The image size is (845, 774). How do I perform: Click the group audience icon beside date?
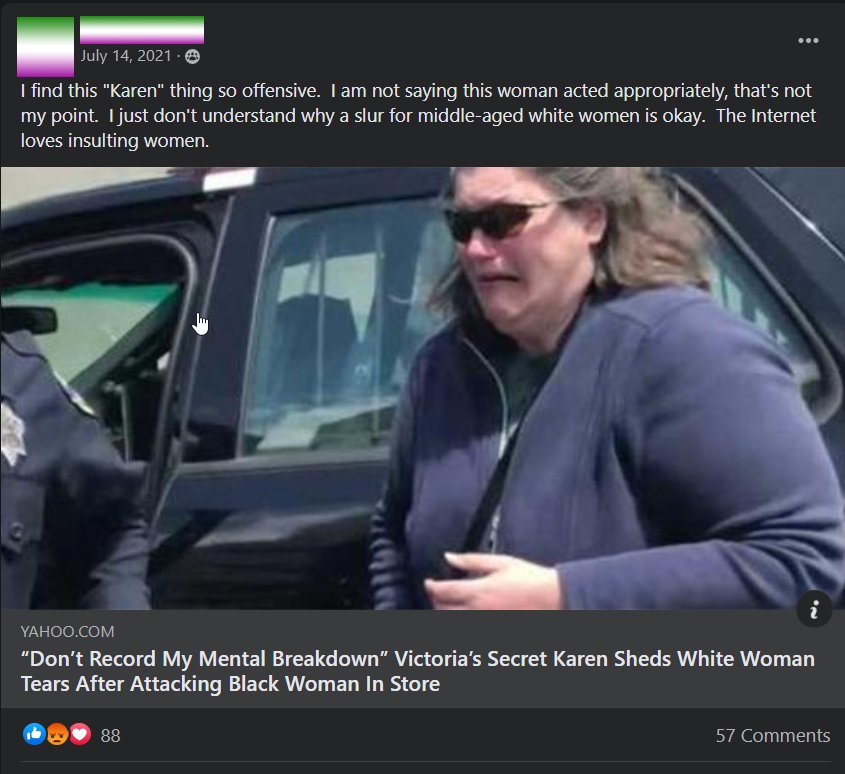pyautogui.click(x=192, y=57)
